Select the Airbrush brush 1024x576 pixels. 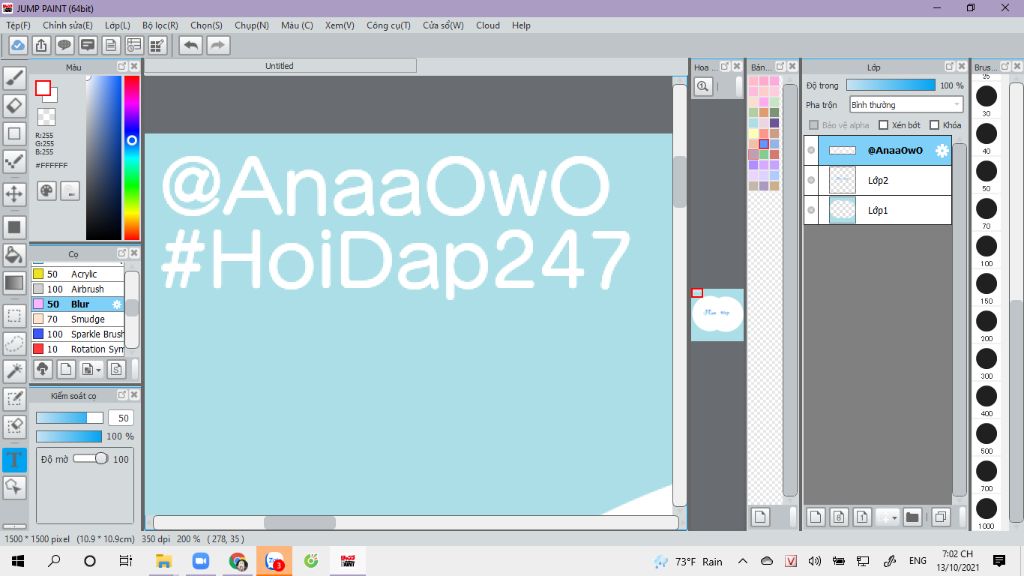click(x=78, y=289)
